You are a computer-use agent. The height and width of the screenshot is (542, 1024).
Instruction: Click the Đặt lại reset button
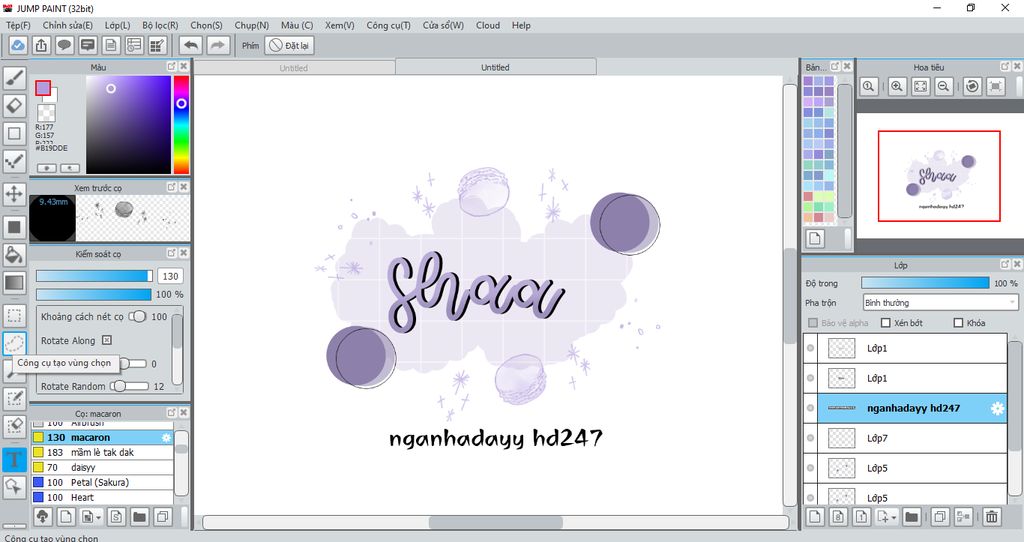(289, 45)
